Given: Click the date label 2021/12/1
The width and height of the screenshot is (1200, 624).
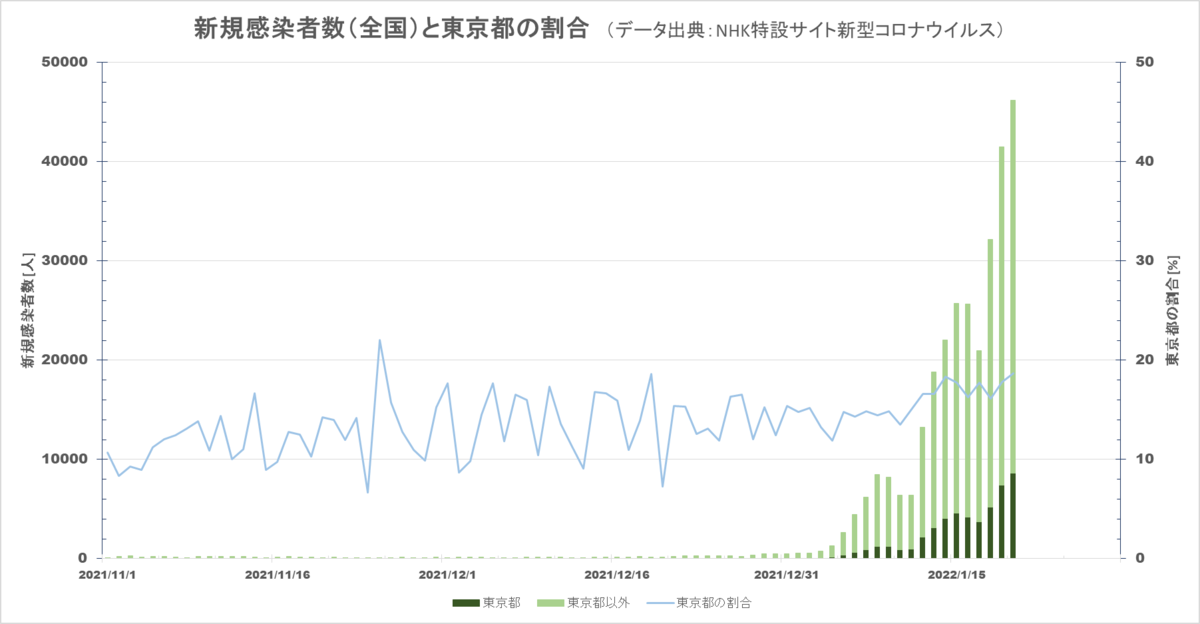Looking at the screenshot, I should tap(446, 575).
